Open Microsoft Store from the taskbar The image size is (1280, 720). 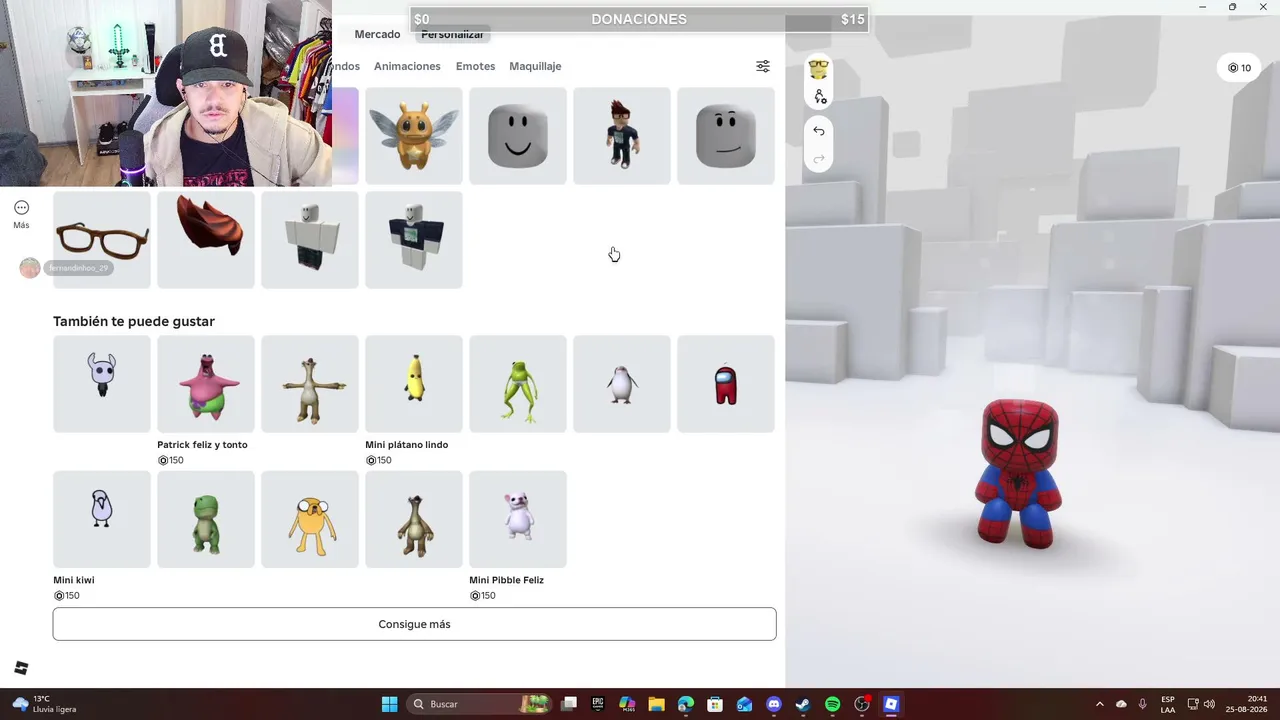[x=715, y=704]
